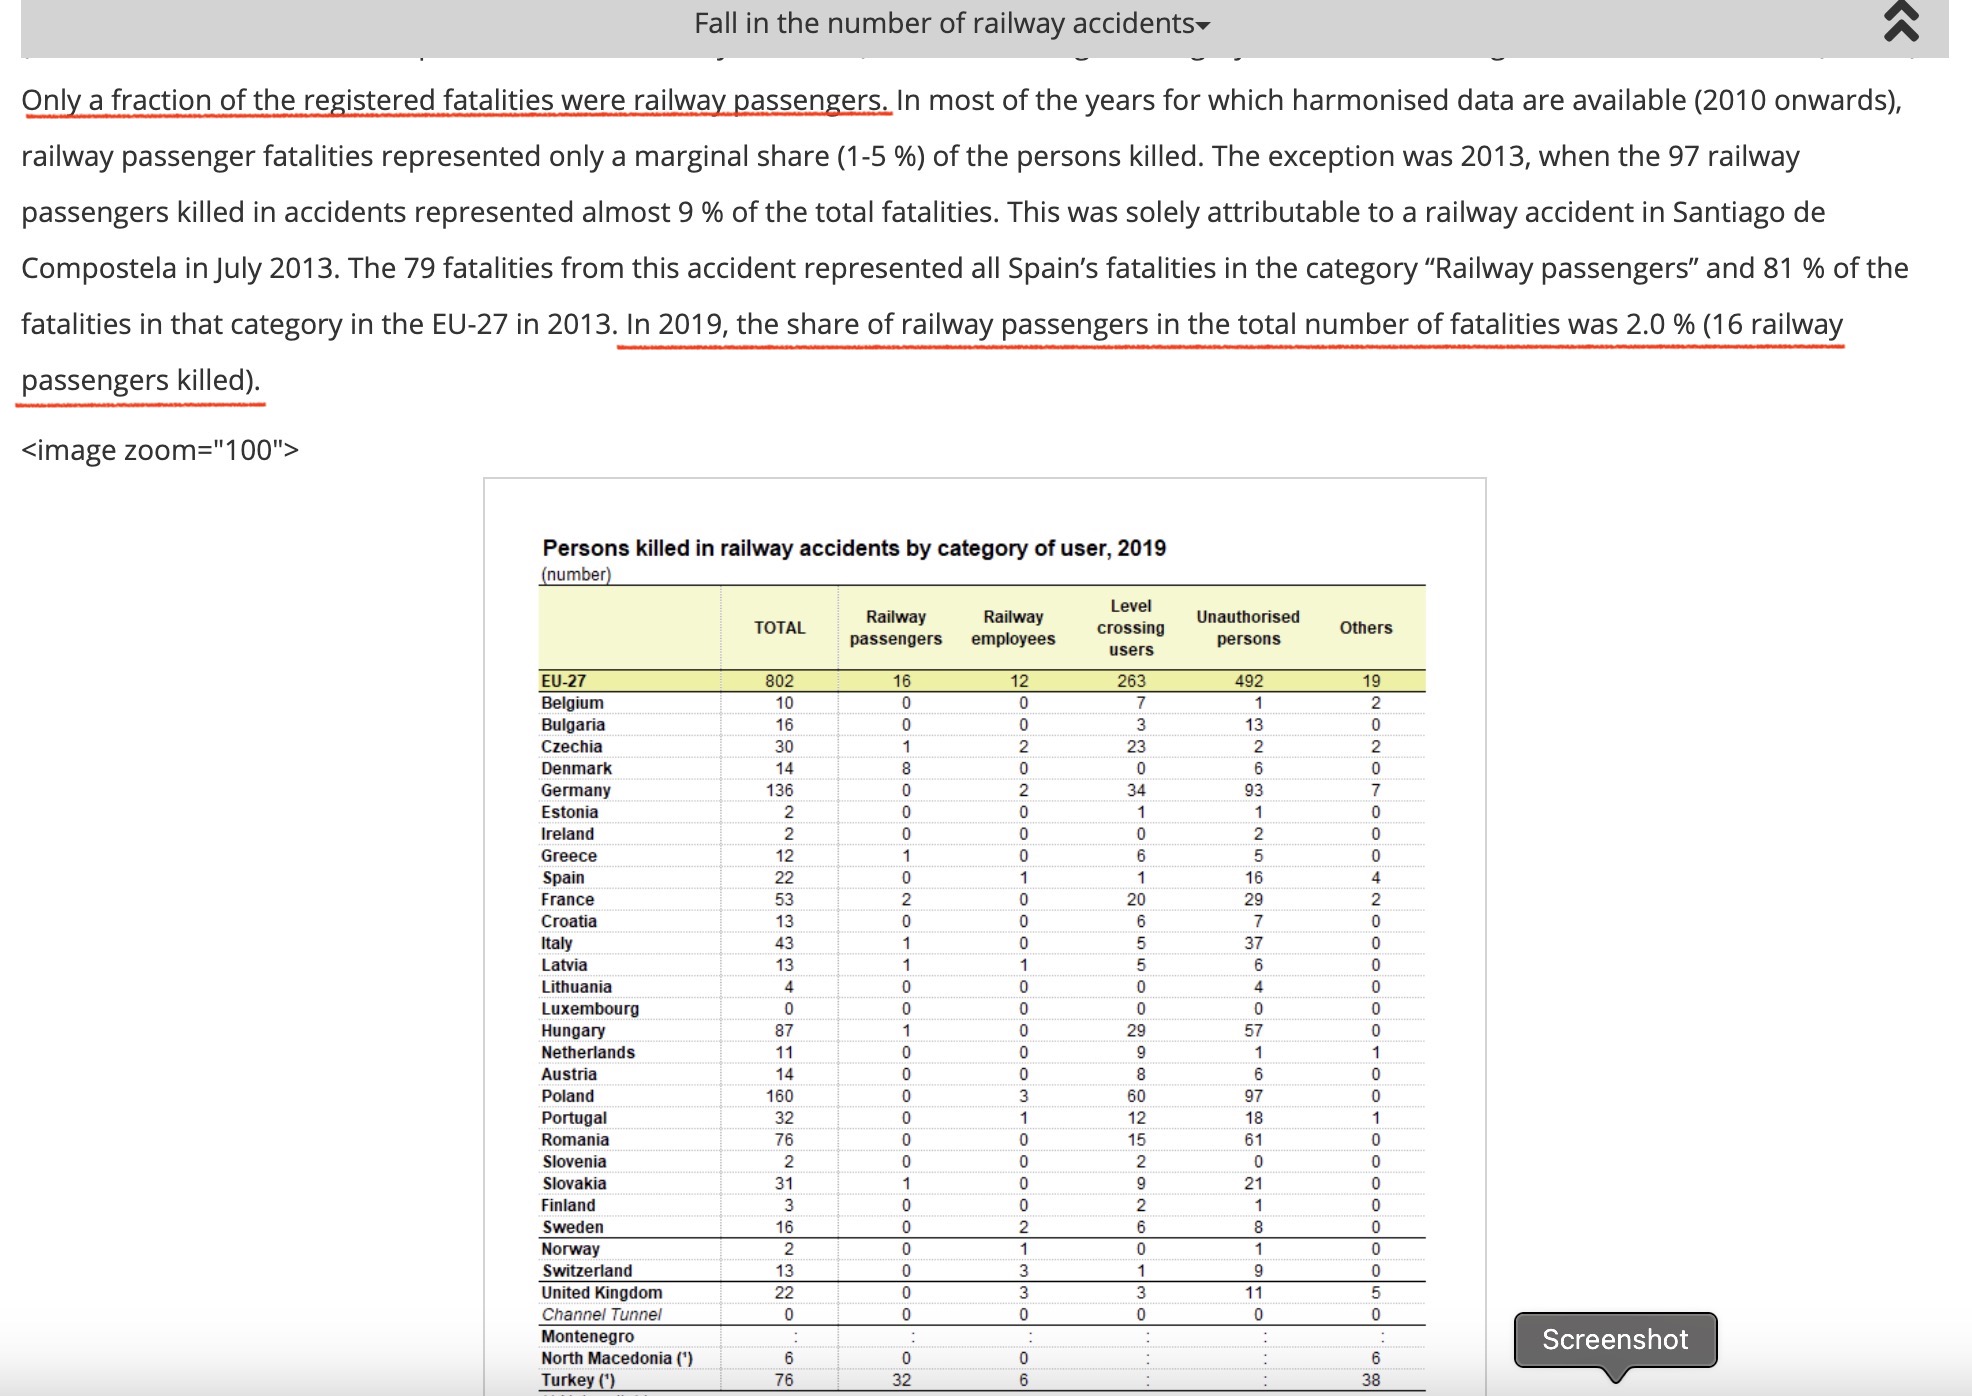Click the Germany row label
This screenshot has height=1396, width=1972.
coord(576,790)
